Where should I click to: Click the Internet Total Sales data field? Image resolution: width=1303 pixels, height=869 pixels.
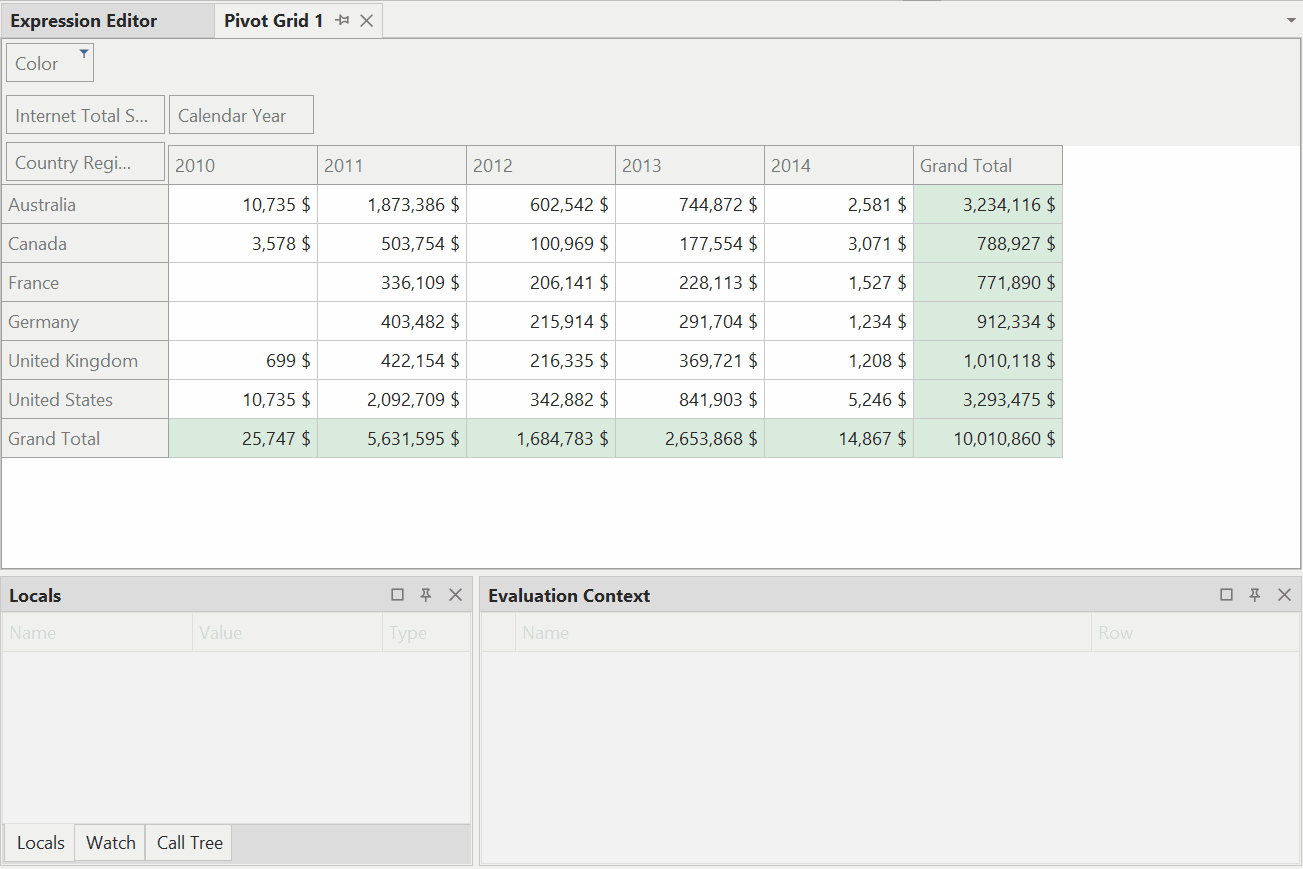pos(85,115)
